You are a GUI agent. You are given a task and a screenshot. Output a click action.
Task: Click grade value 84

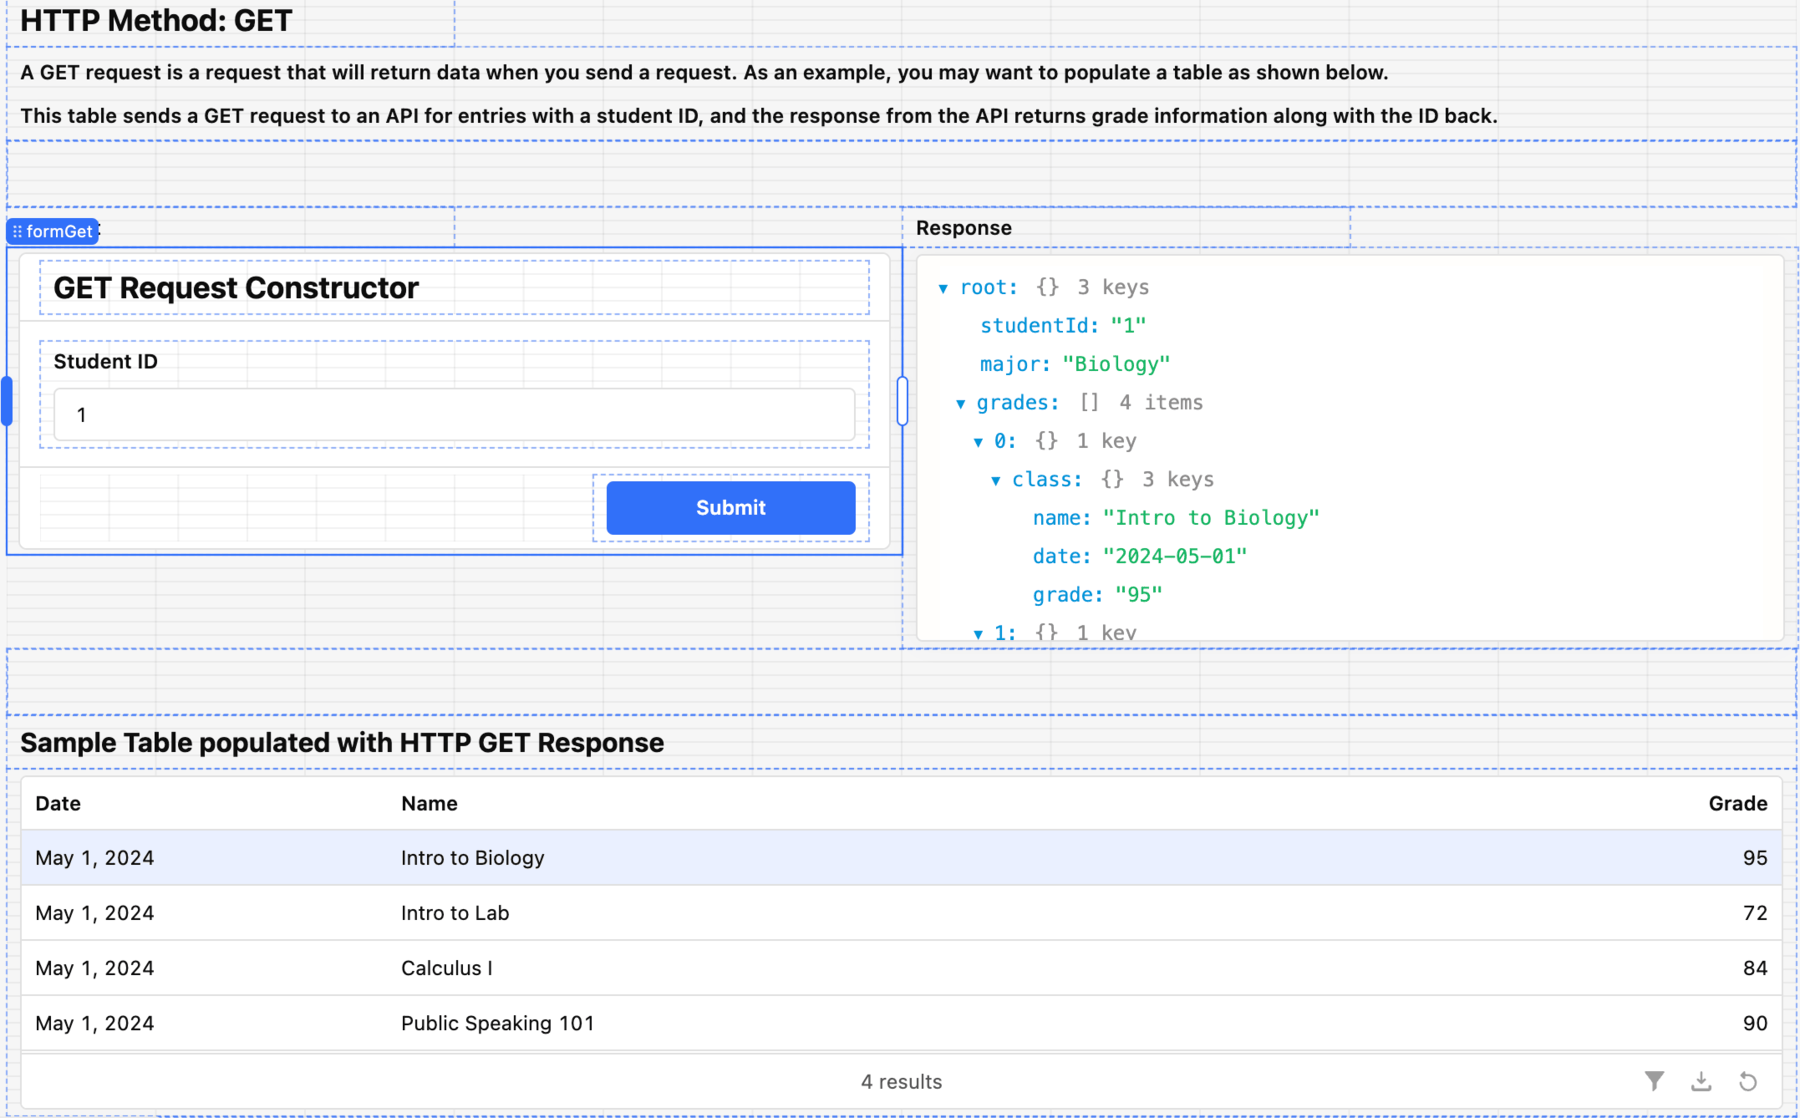pos(1754,967)
